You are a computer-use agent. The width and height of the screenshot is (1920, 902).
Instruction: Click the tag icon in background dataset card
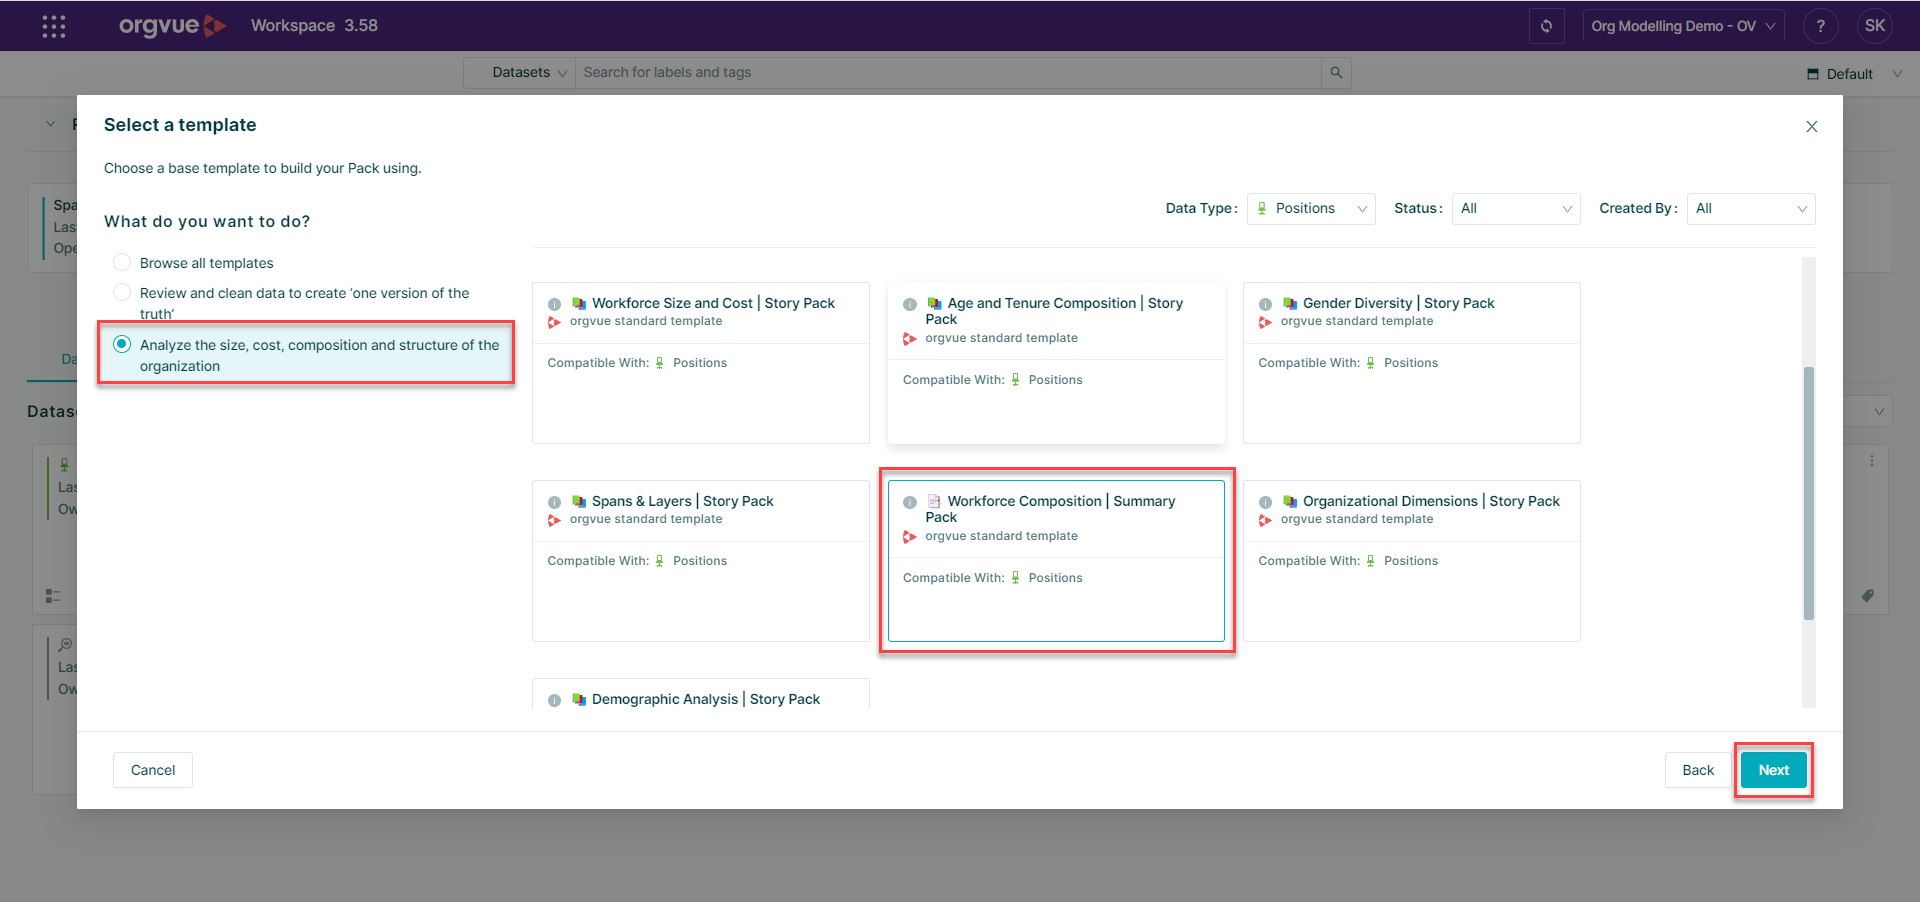point(1868,596)
